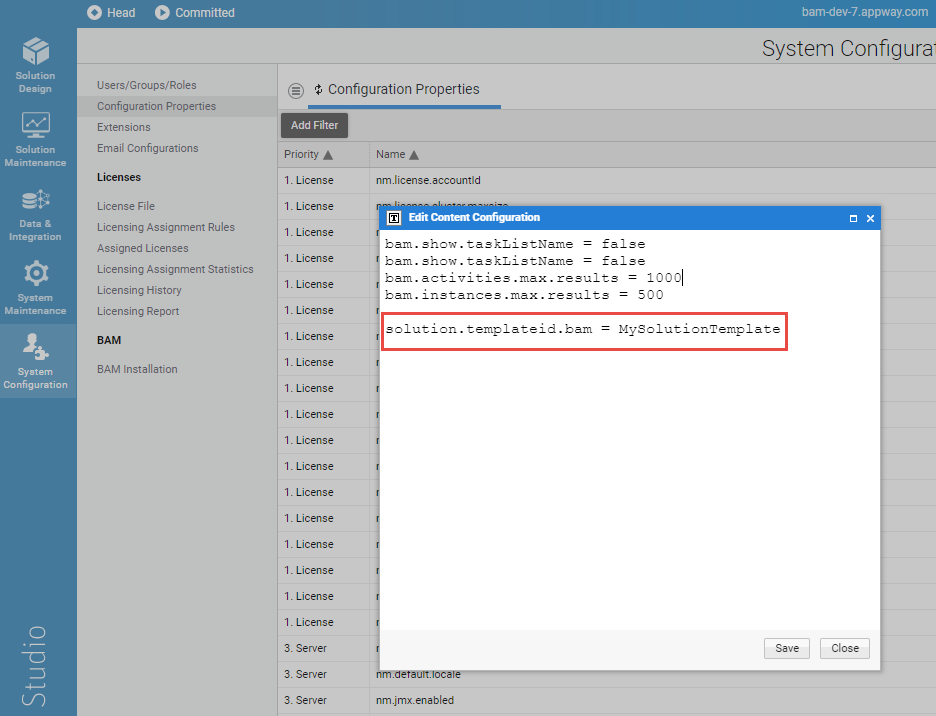
Task: Click the Committed filter icon
Action: [x=162, y=13]
